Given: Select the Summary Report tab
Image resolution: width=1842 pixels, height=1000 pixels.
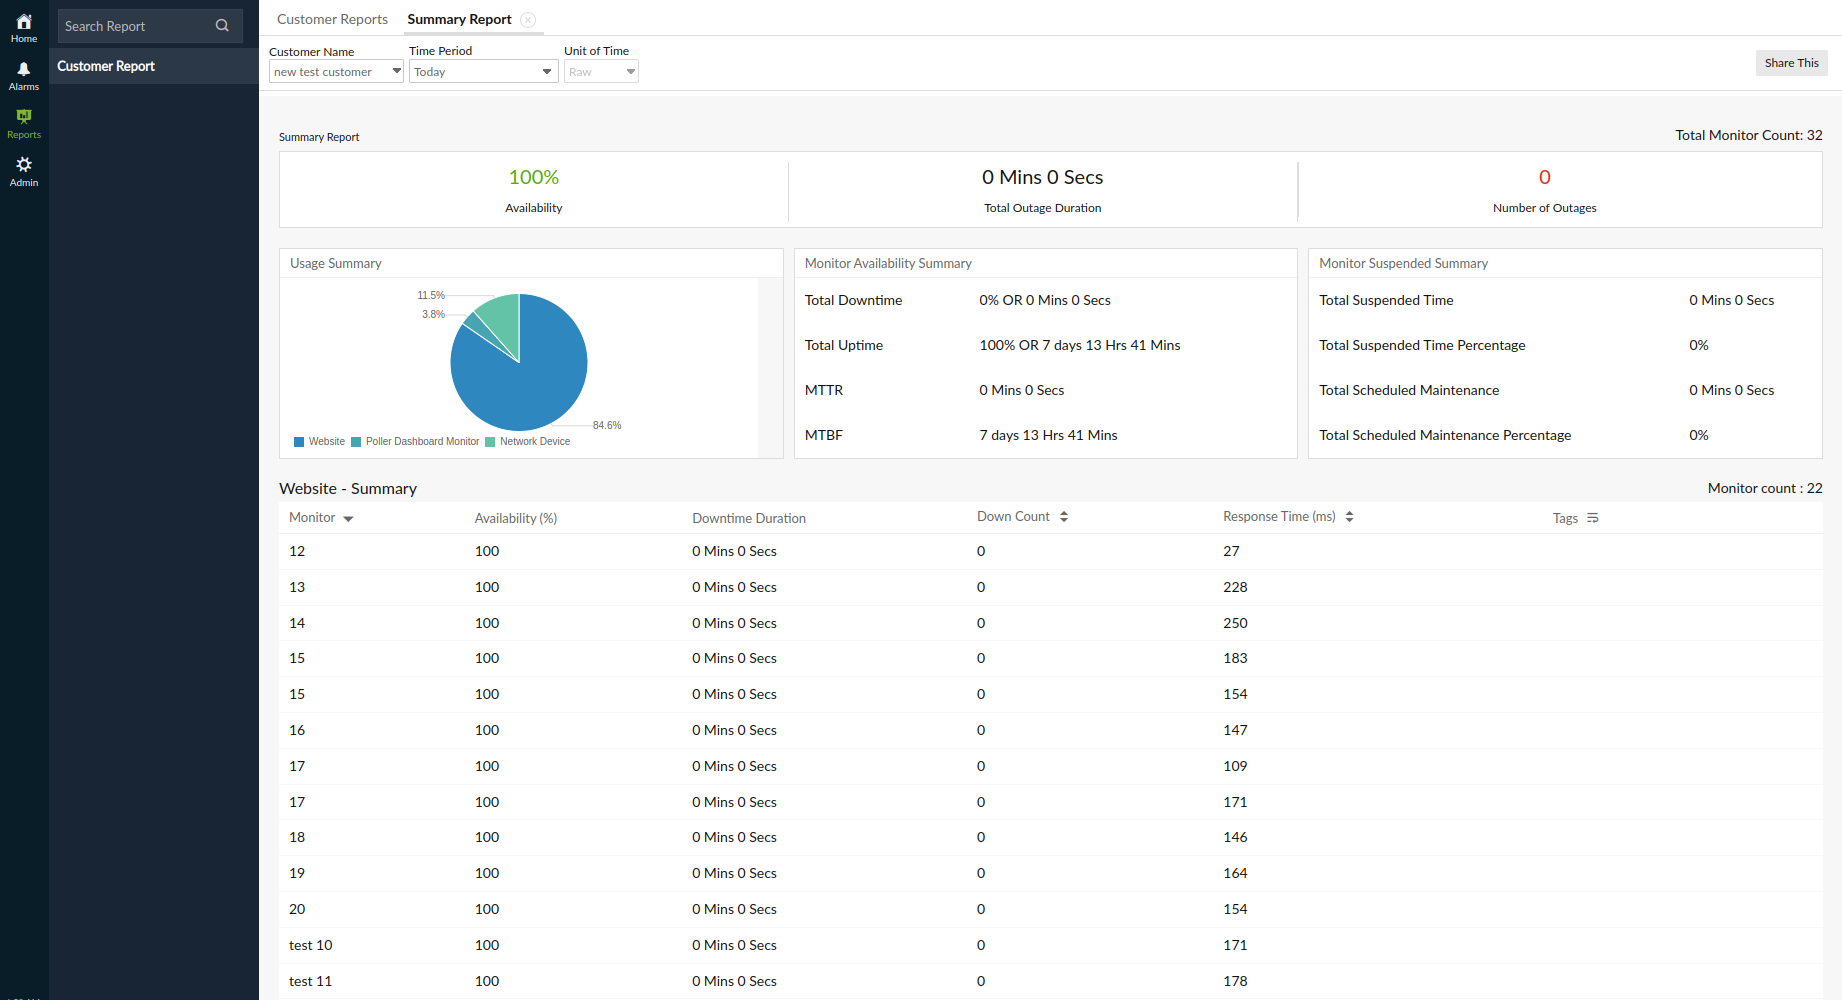Looking at the screenshot, I should click(459, 18).
